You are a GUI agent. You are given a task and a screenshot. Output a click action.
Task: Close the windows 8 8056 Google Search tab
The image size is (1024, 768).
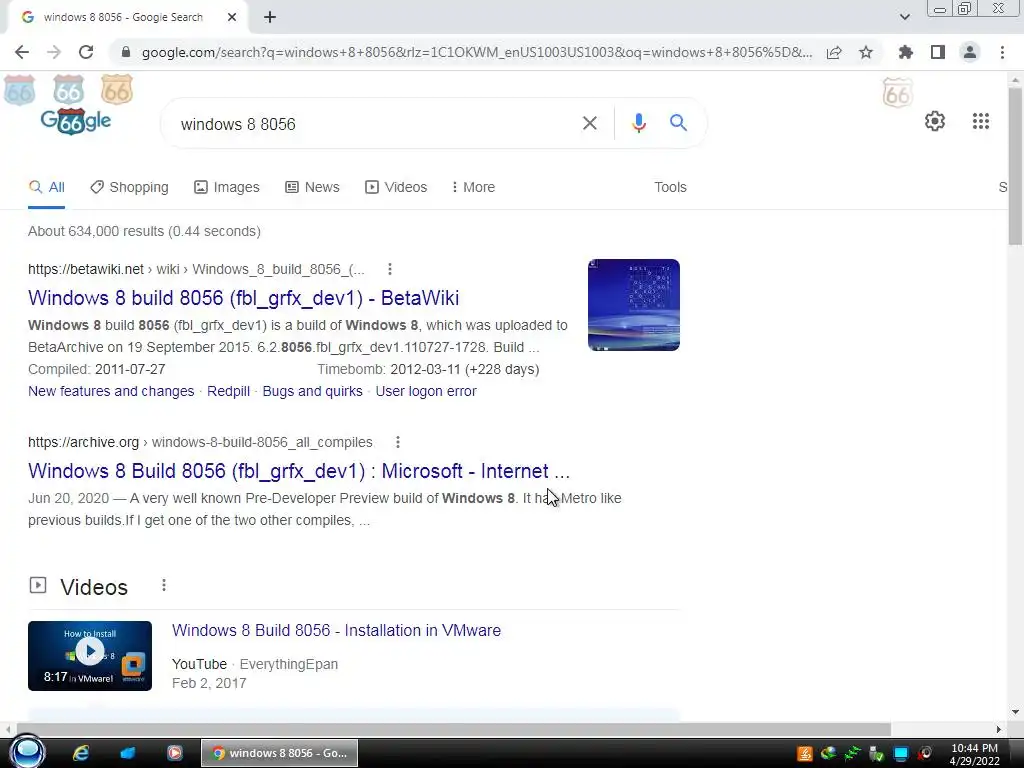click(232, 17)
